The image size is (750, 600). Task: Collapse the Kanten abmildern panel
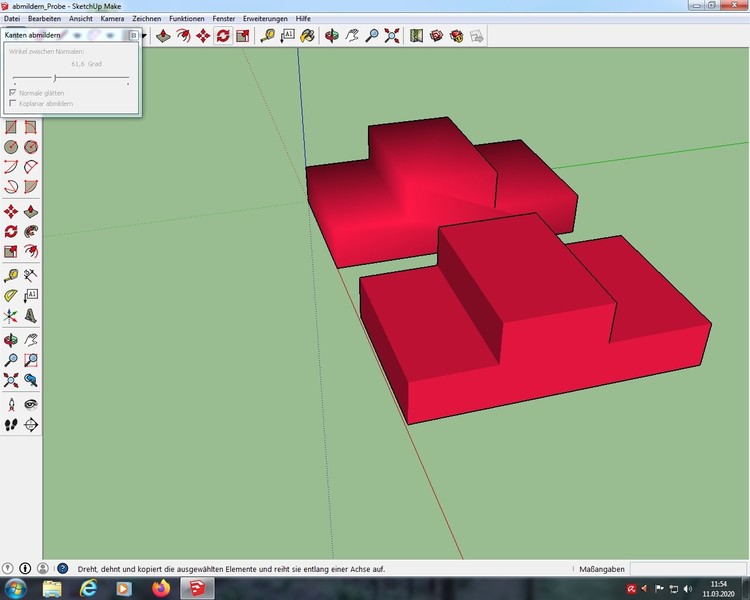pyautogui.click(x=133, y=35)
